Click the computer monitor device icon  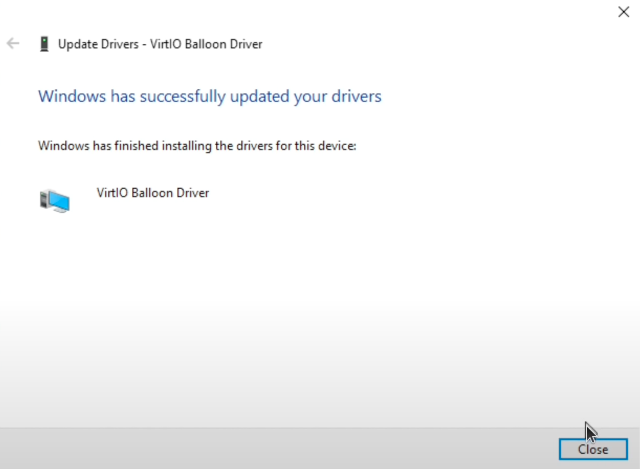point(55,200)
